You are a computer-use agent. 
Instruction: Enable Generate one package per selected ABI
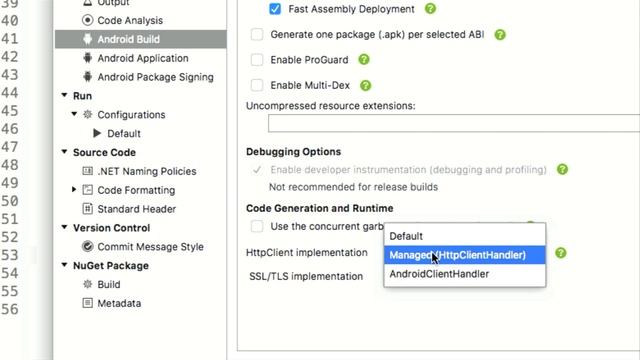tap(257, 34)
